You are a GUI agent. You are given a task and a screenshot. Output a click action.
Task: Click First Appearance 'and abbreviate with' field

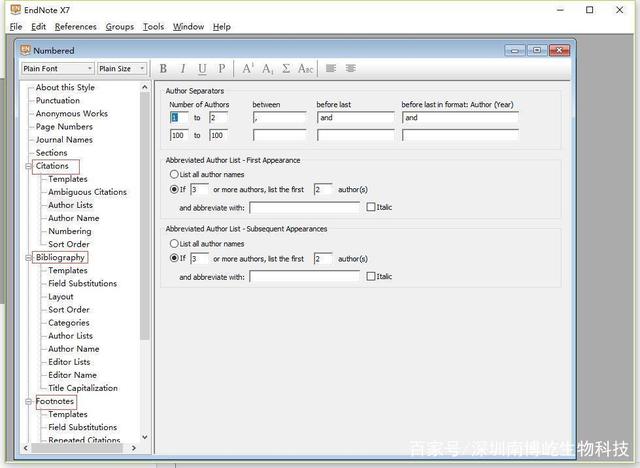304,207
